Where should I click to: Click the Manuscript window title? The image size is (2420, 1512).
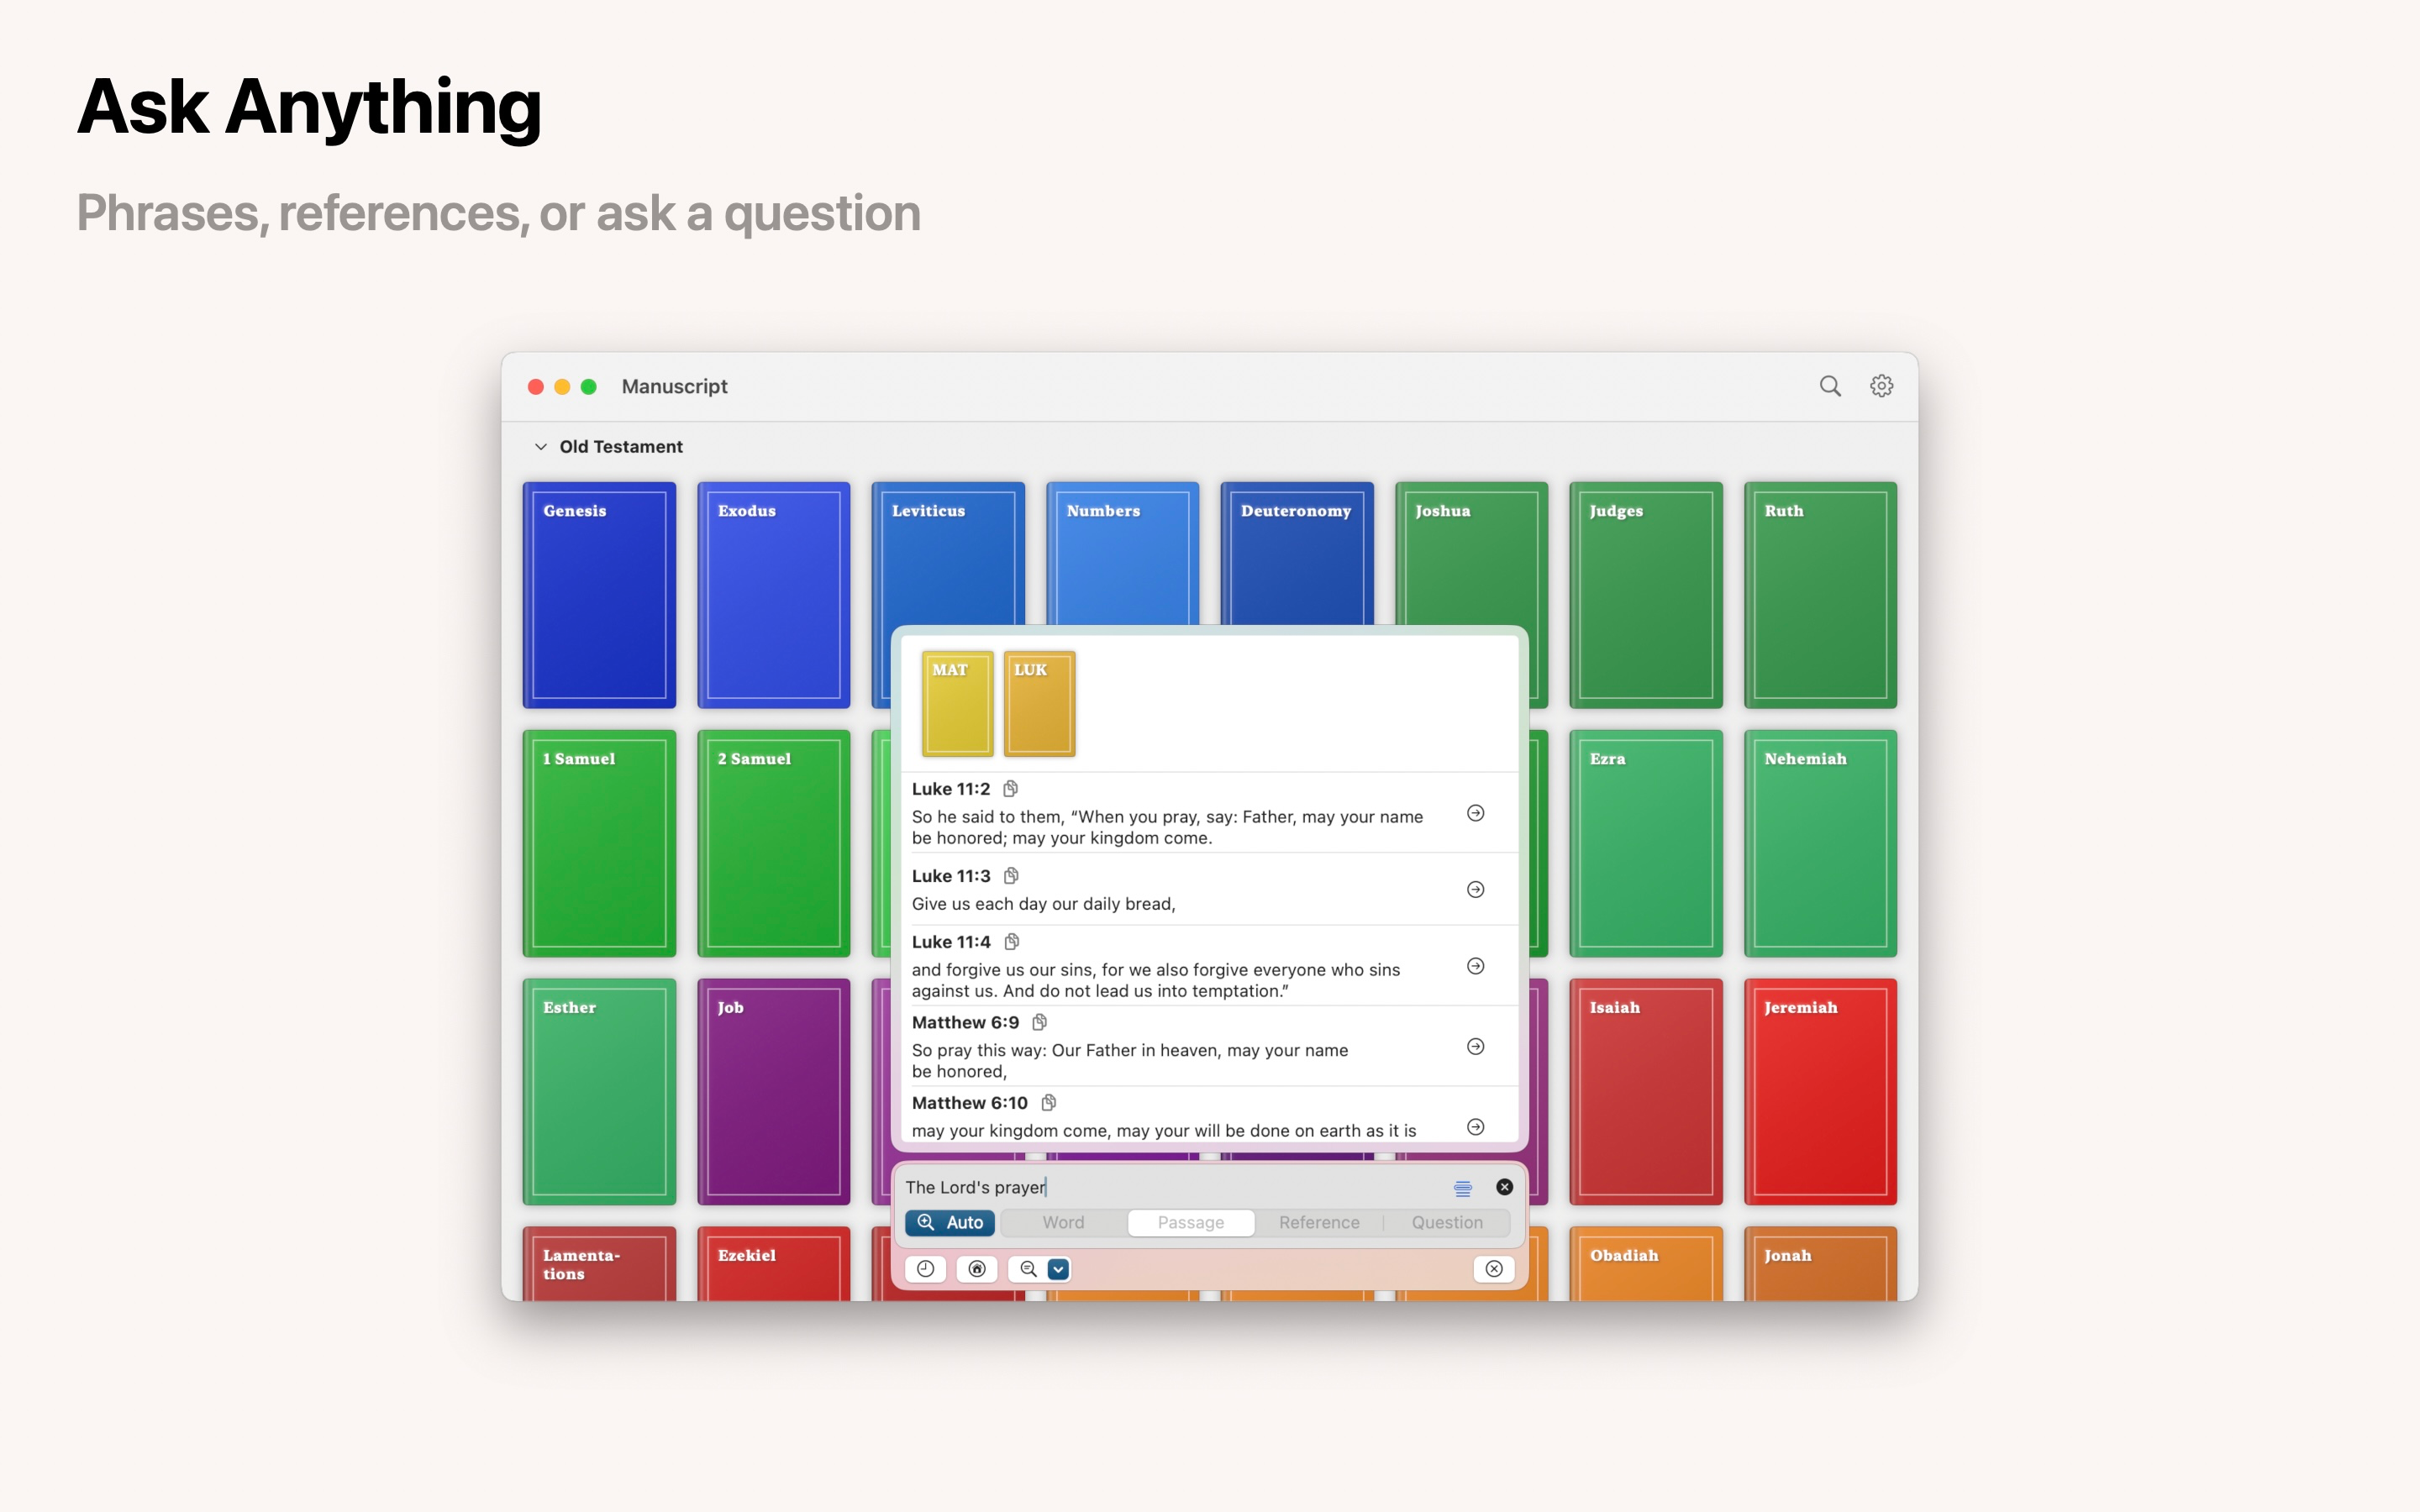[674, 386]
